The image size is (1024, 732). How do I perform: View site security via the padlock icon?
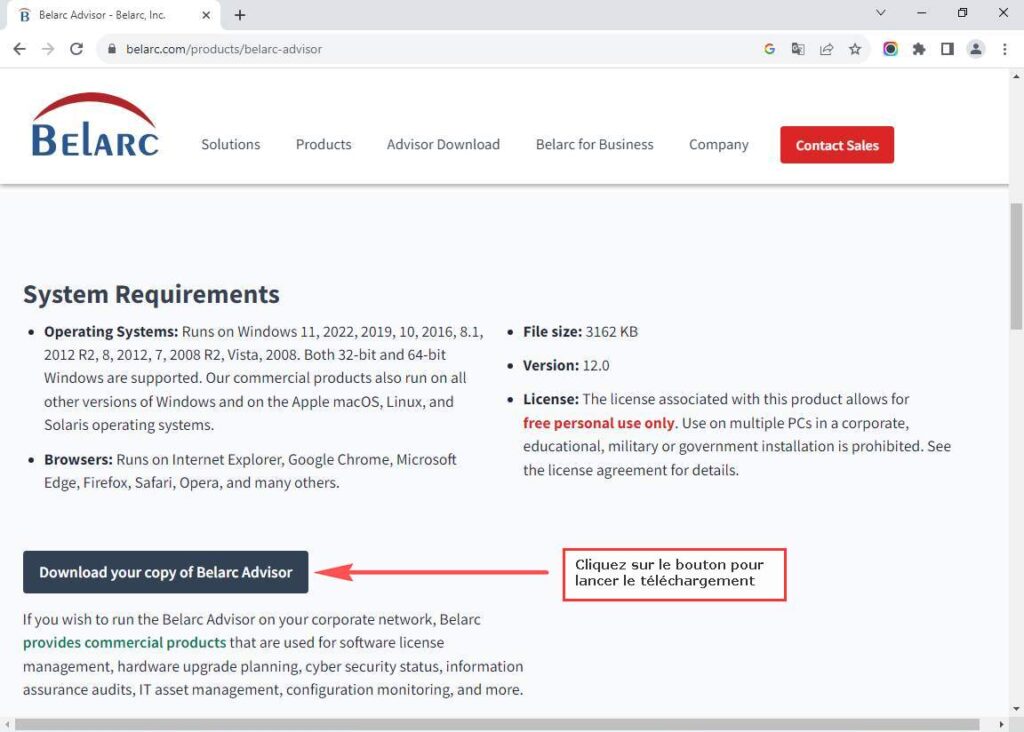click(x=114, y=48)
